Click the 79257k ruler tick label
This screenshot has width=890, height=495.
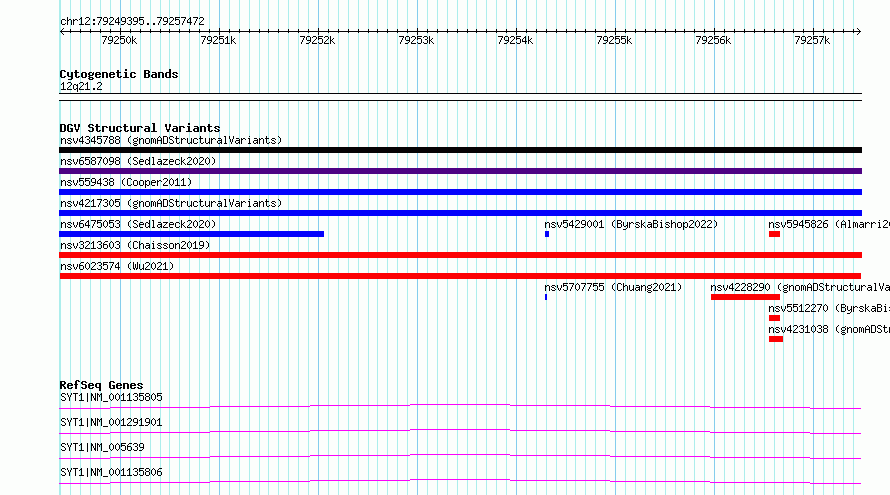812,40
